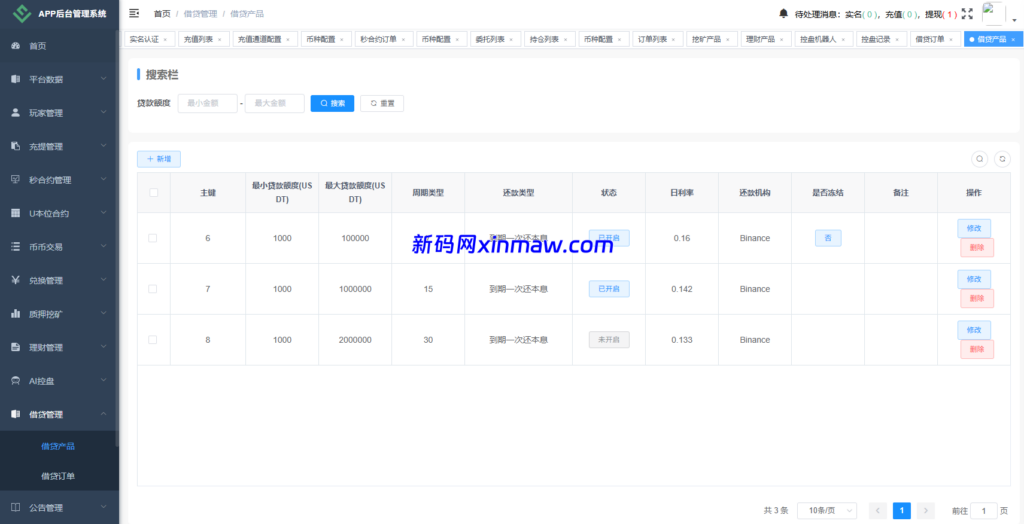Click 删除 for row 主键 7

coord(977,299)
